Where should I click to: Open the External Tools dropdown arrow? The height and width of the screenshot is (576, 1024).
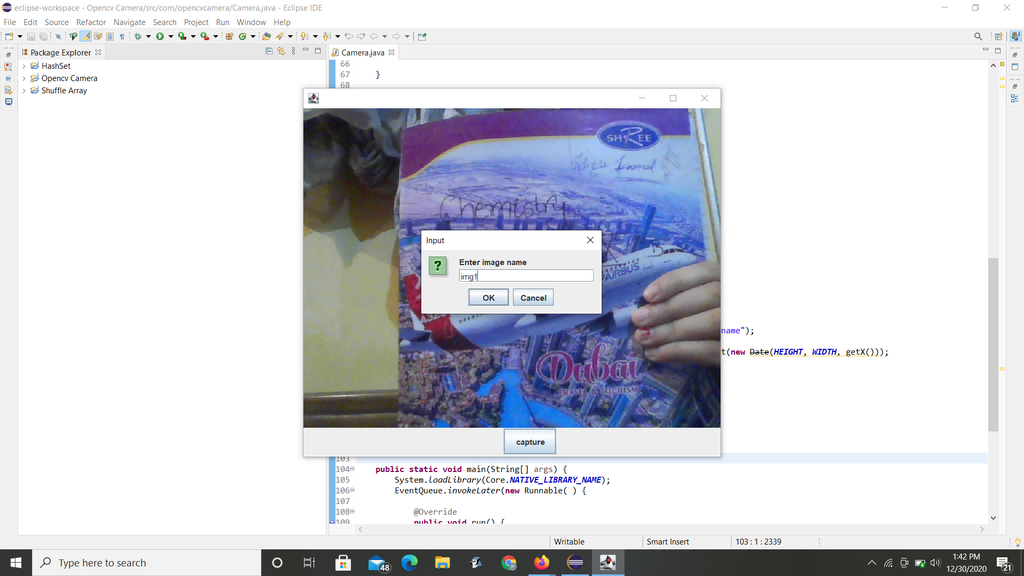coord(216,37)
